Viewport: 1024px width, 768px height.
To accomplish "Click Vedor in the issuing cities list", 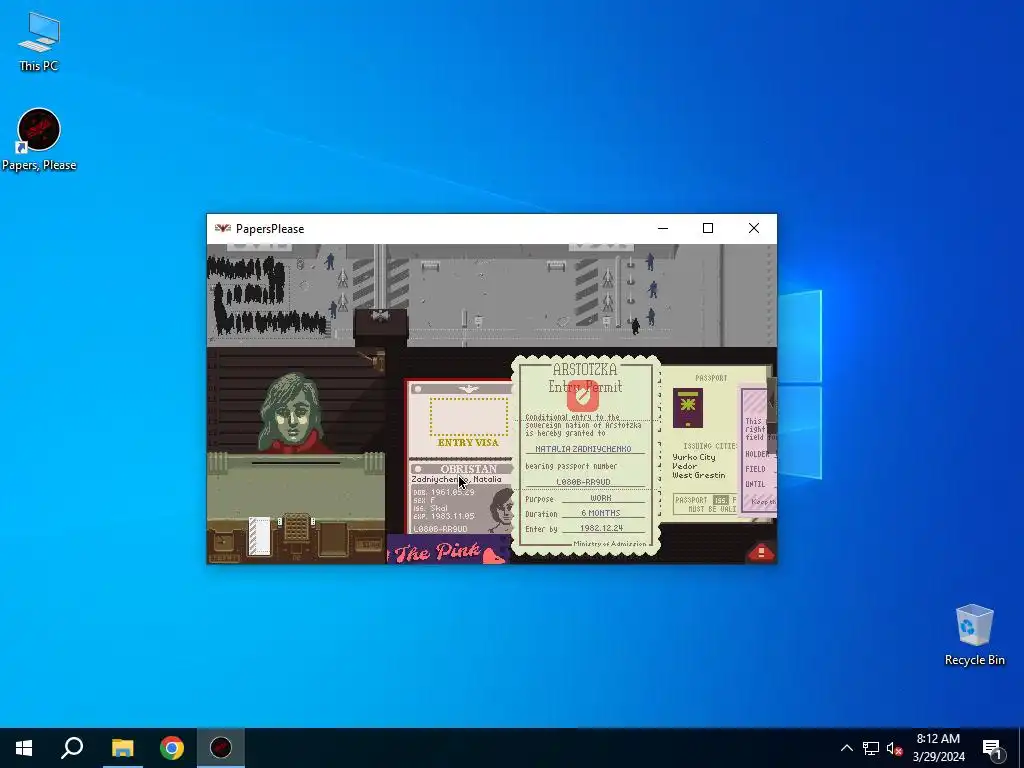I will point(684,466).
